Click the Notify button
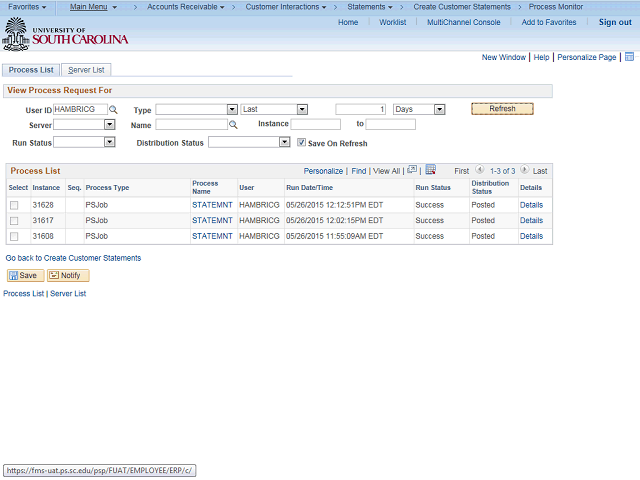 (x=68, y=276)
